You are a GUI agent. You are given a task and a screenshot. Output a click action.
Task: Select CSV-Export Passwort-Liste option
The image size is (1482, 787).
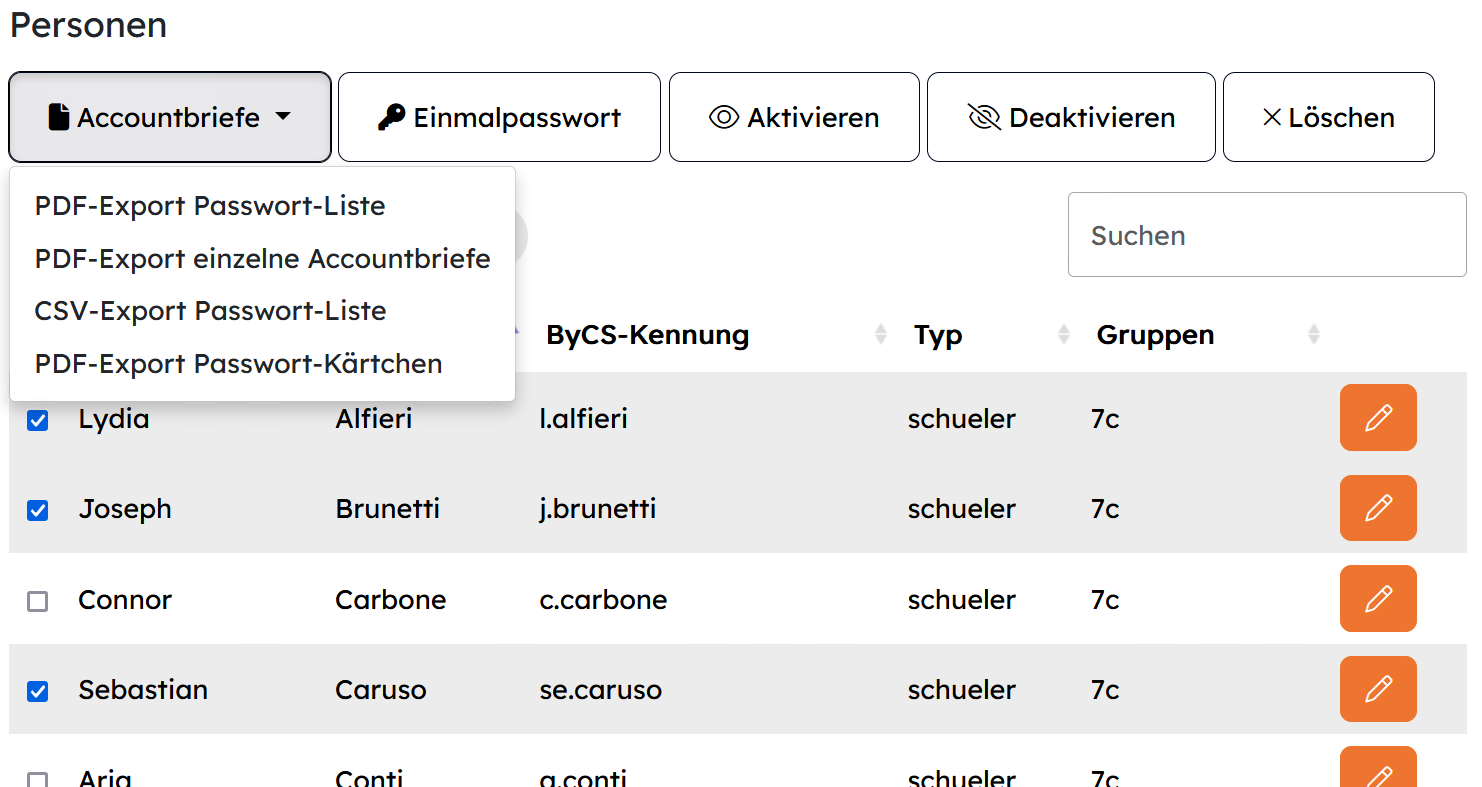pyautogui.click(x=210, y=311)
